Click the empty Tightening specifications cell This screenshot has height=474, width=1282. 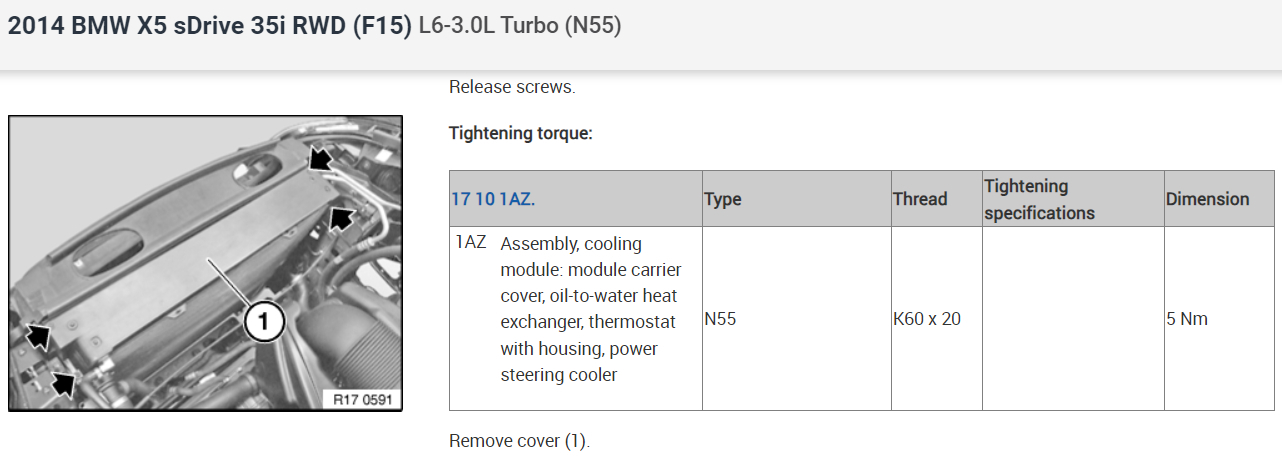(1072, 319)
